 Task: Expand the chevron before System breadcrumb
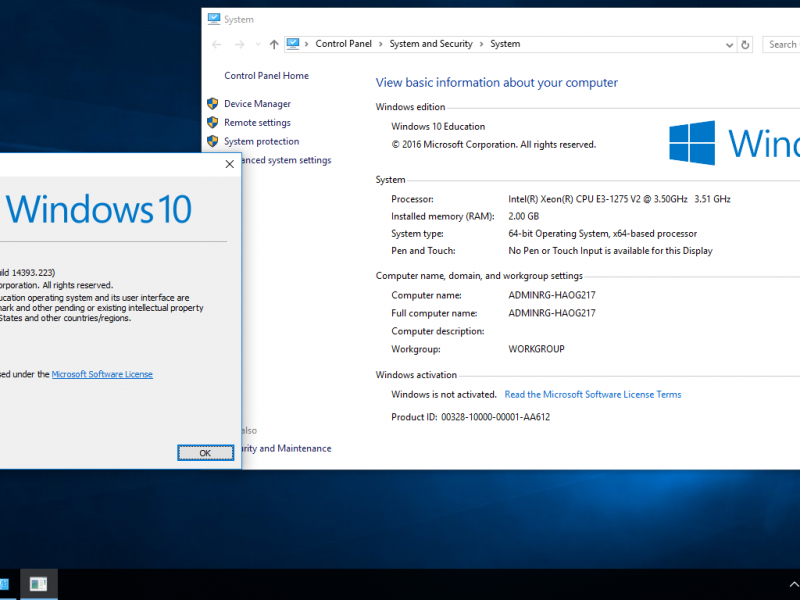(481, 44)
